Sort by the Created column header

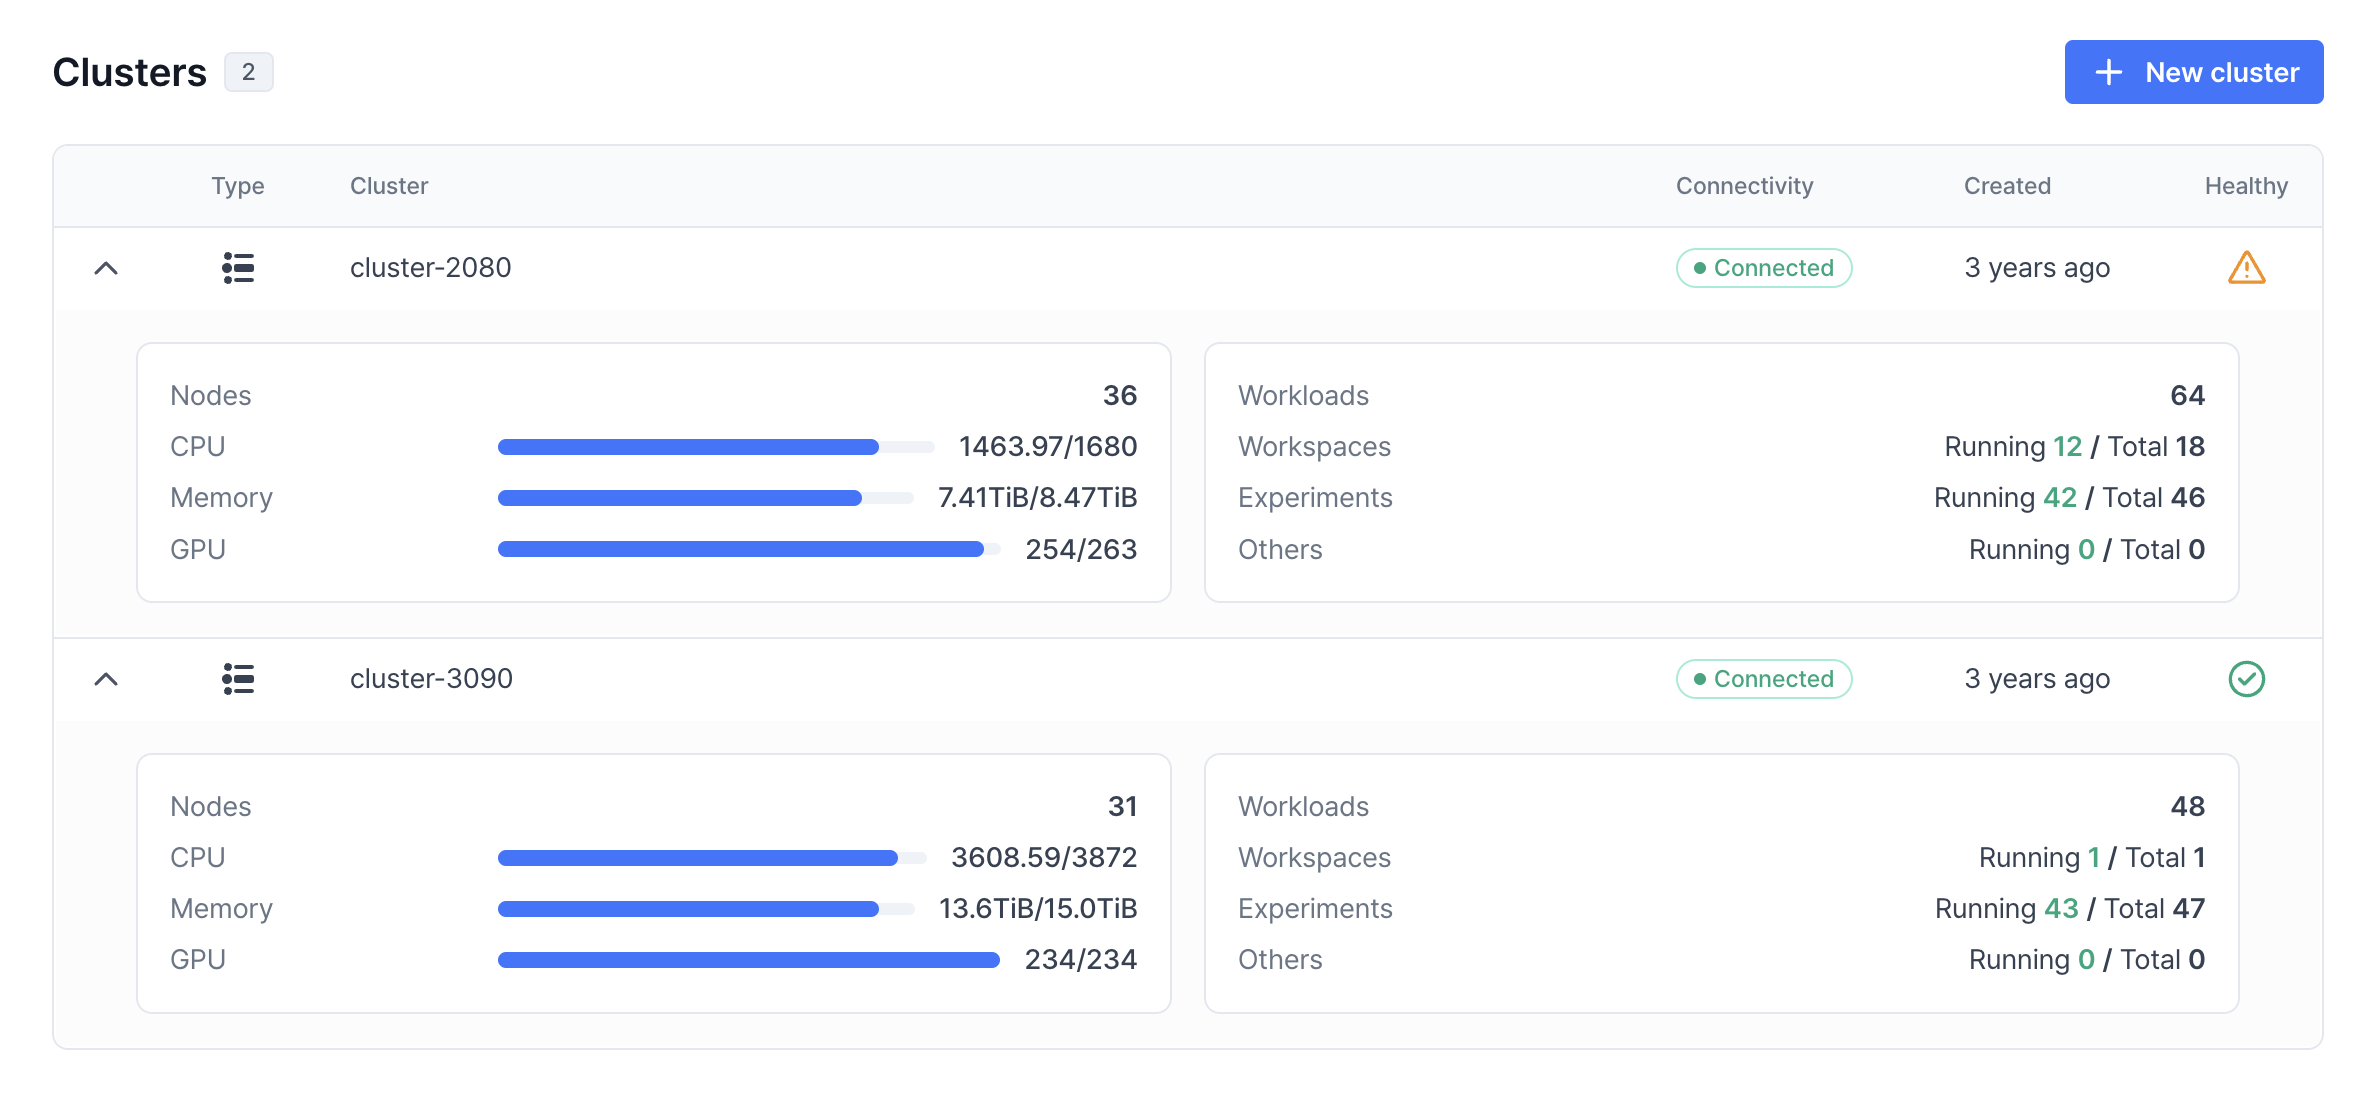2006,186
